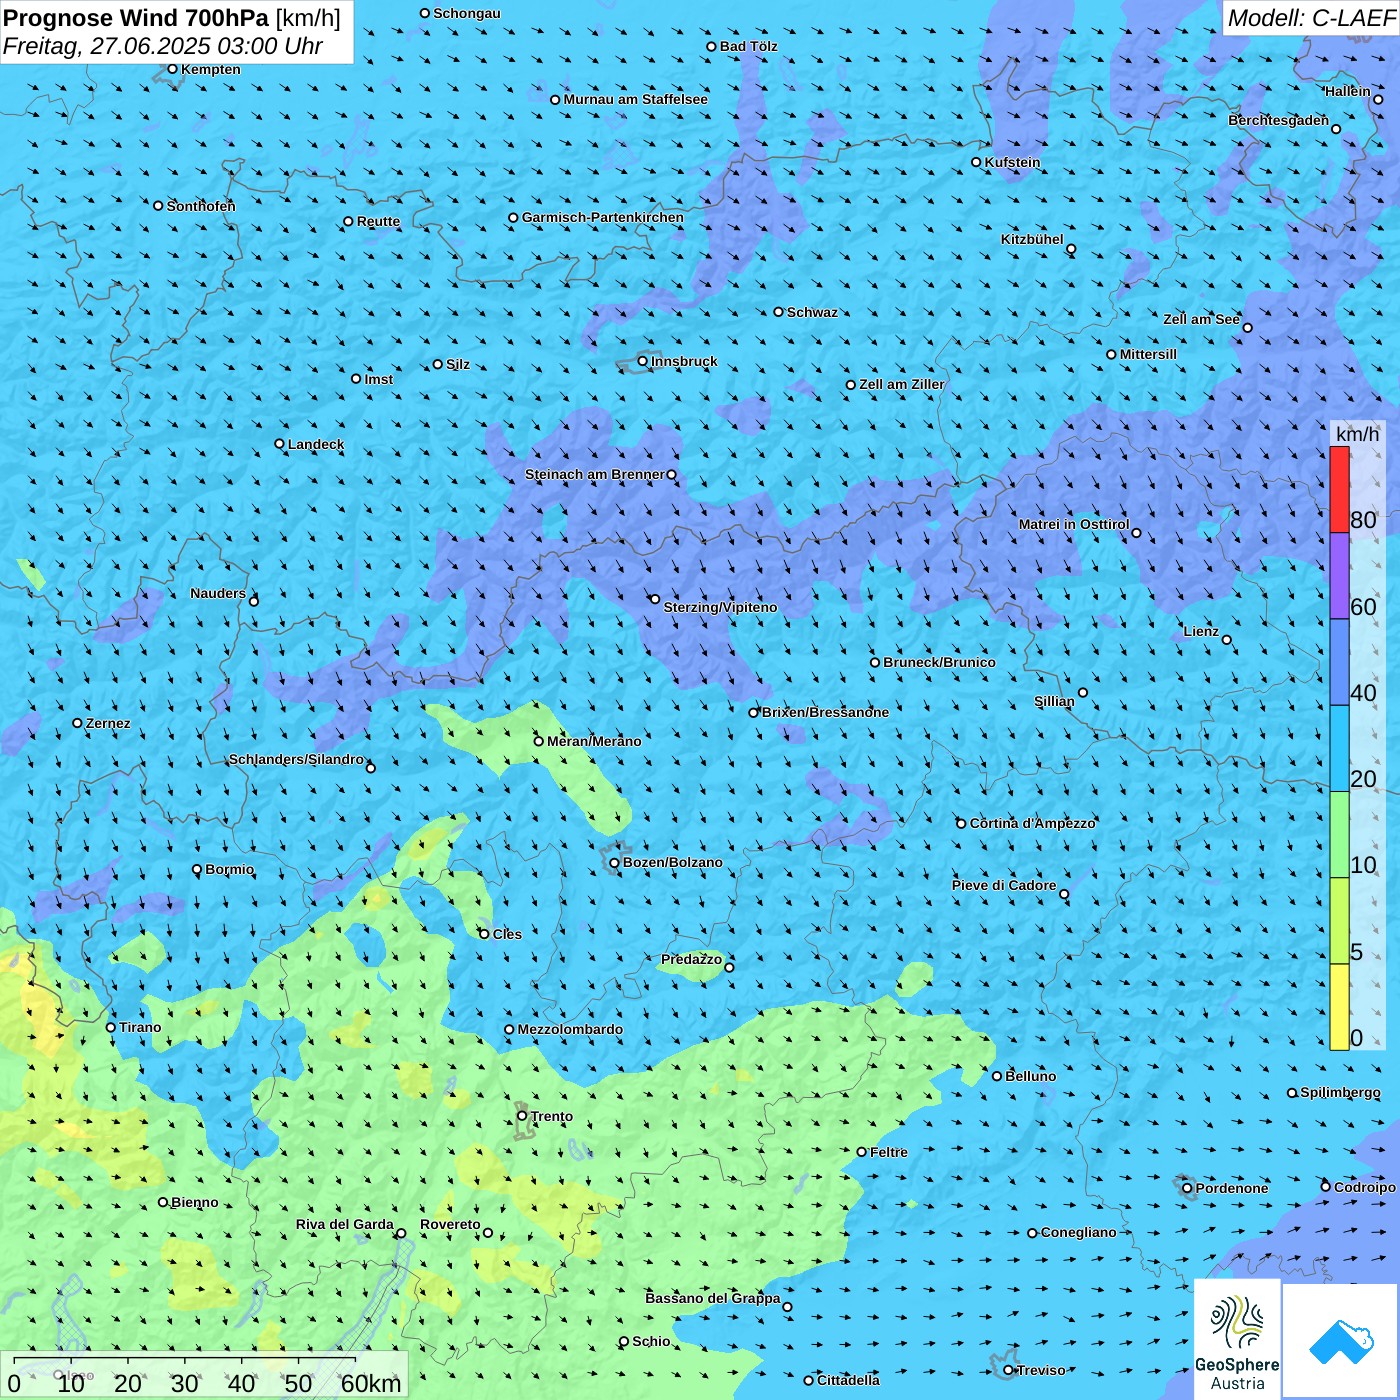This screenshot has width=1400, height=1400.
Task: Click the 'Landeck' label
Action: pyautogui.click(x=316, y=444)
